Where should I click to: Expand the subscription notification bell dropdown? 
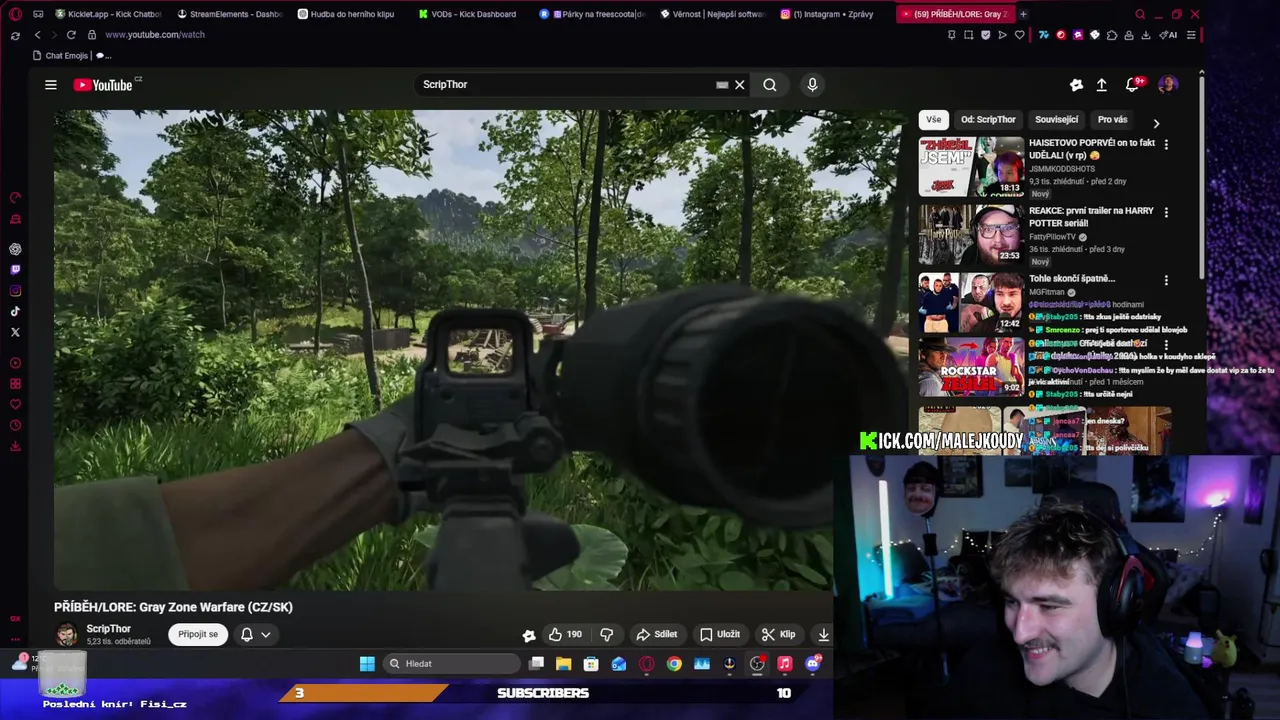(256, 634)
